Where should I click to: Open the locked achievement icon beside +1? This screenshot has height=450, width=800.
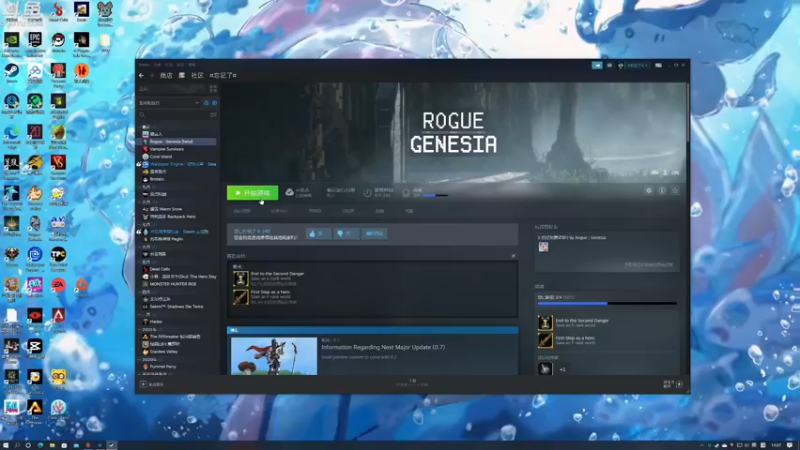pos(545,368)
